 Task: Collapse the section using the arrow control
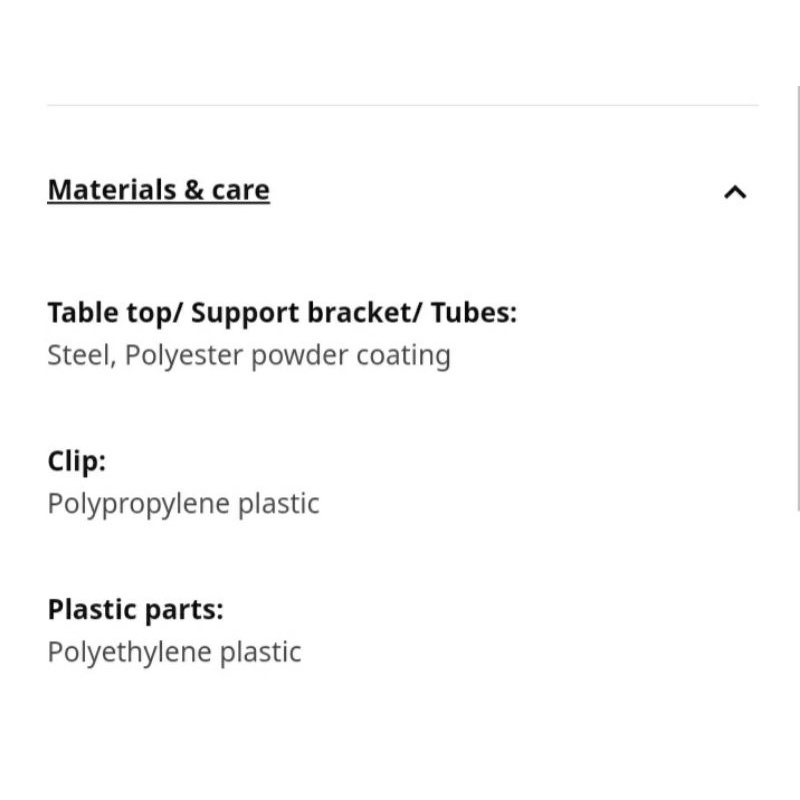736,189
